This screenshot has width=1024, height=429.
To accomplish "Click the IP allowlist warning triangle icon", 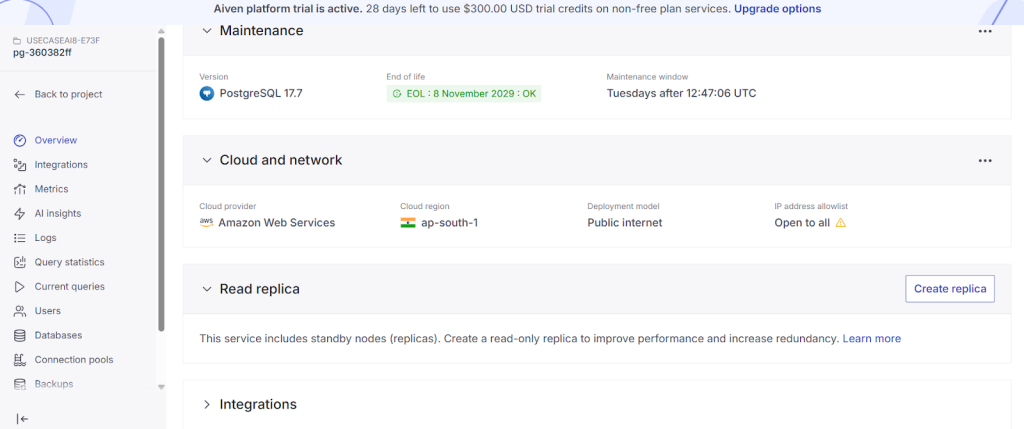I will coord(841,223).
